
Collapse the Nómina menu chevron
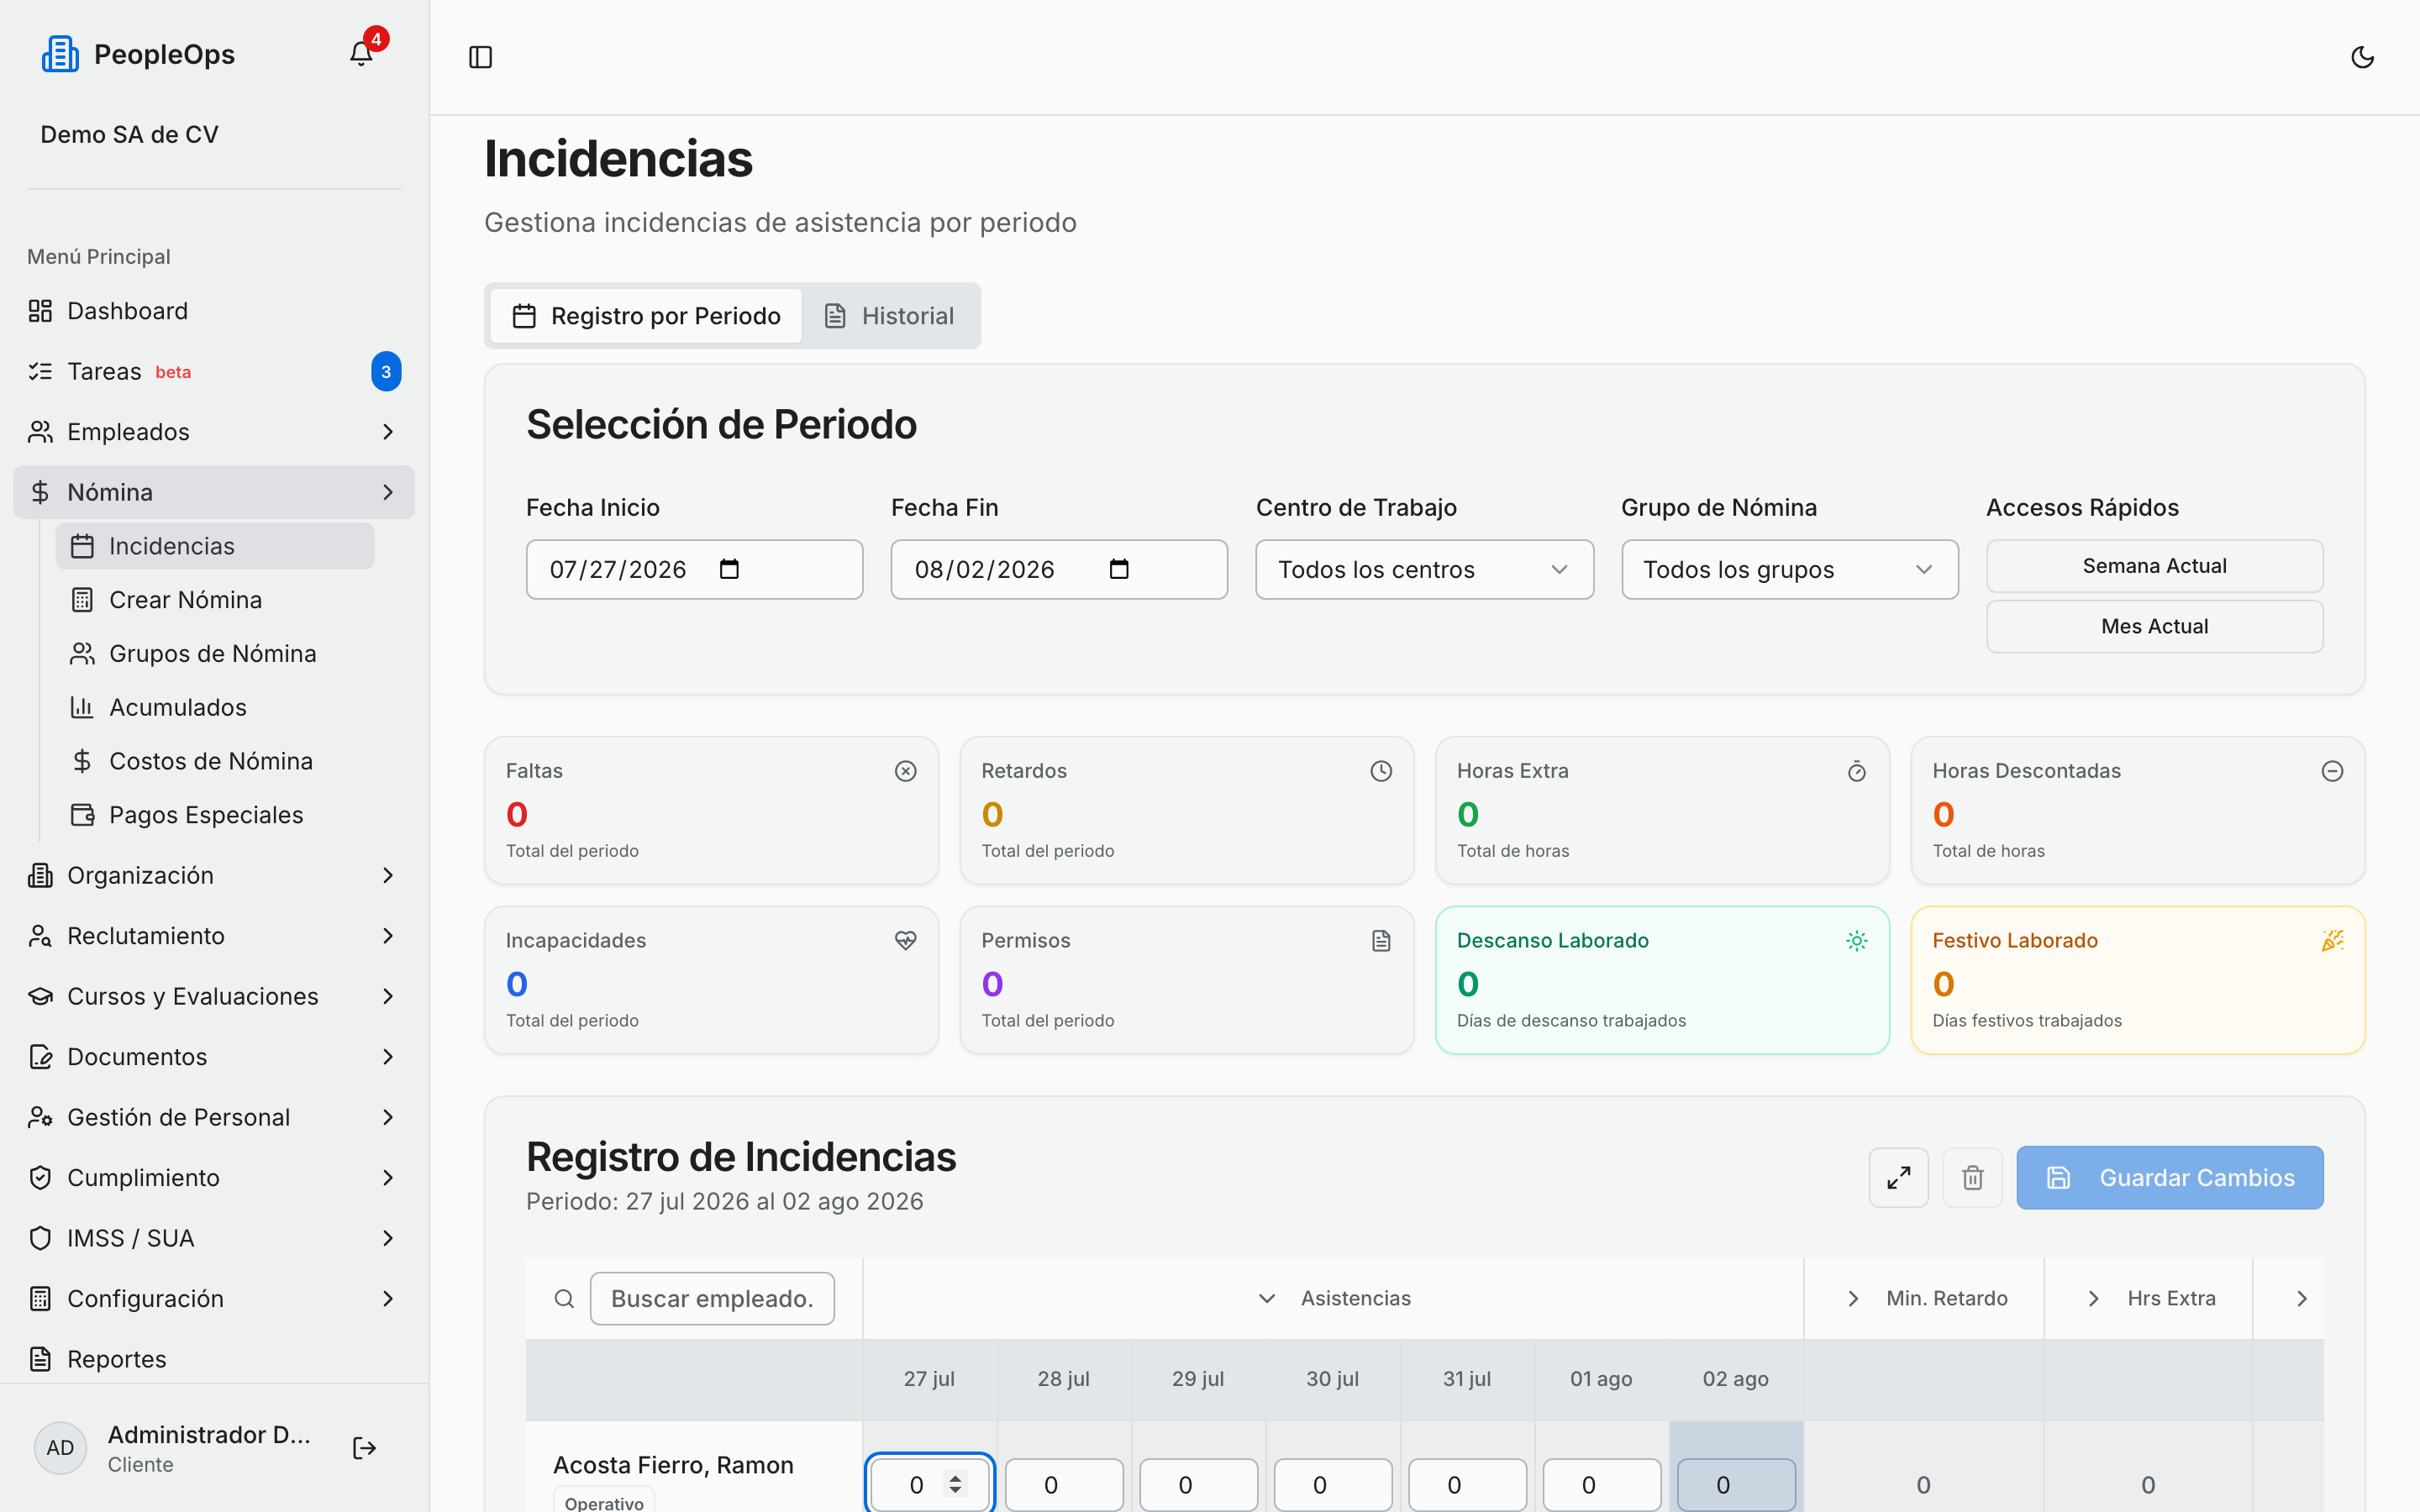pyautogui.click(x=388, y=492)
